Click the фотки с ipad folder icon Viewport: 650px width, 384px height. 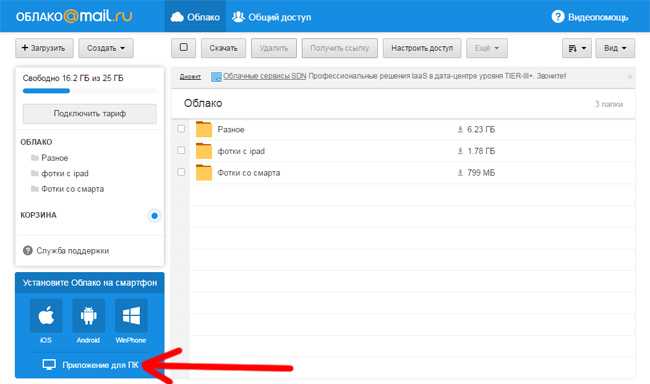tap(204, 151)
